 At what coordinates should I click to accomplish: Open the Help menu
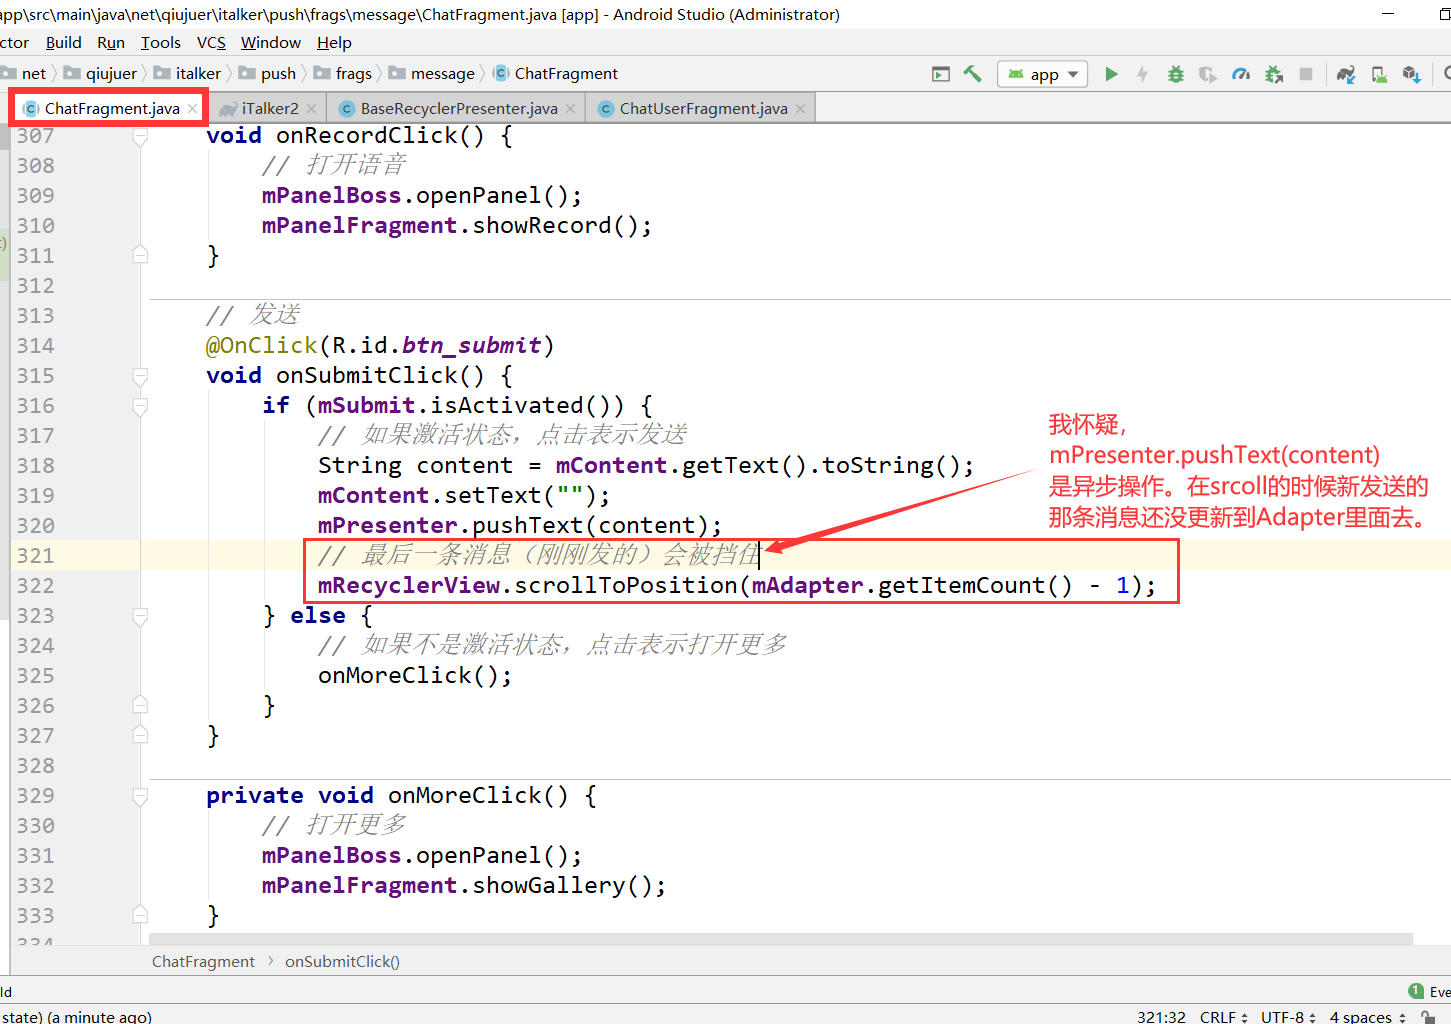coord(334,42)
